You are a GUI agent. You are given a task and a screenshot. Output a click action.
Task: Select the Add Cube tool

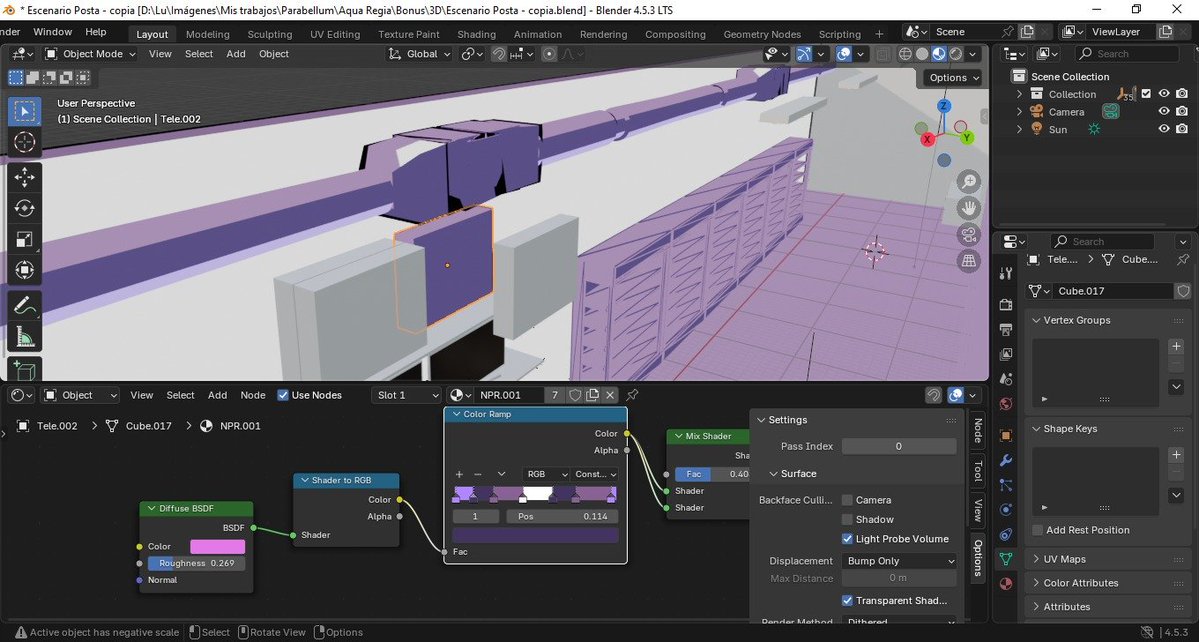point(24,369)
